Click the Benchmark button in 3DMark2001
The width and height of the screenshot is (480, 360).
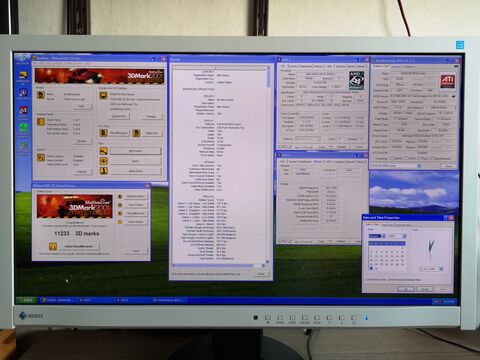(x=135, y=151)
